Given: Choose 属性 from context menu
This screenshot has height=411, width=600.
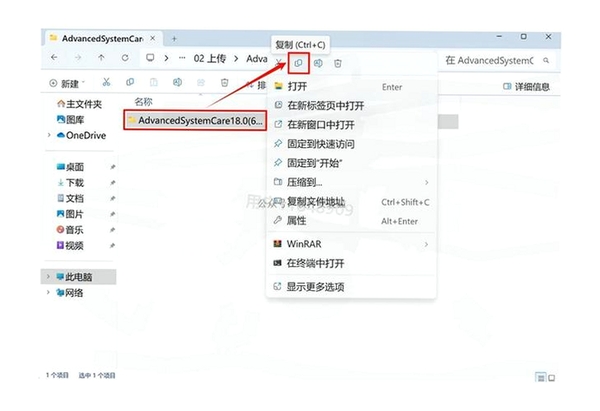Looking at the screenshot, I should pos(351,221).
